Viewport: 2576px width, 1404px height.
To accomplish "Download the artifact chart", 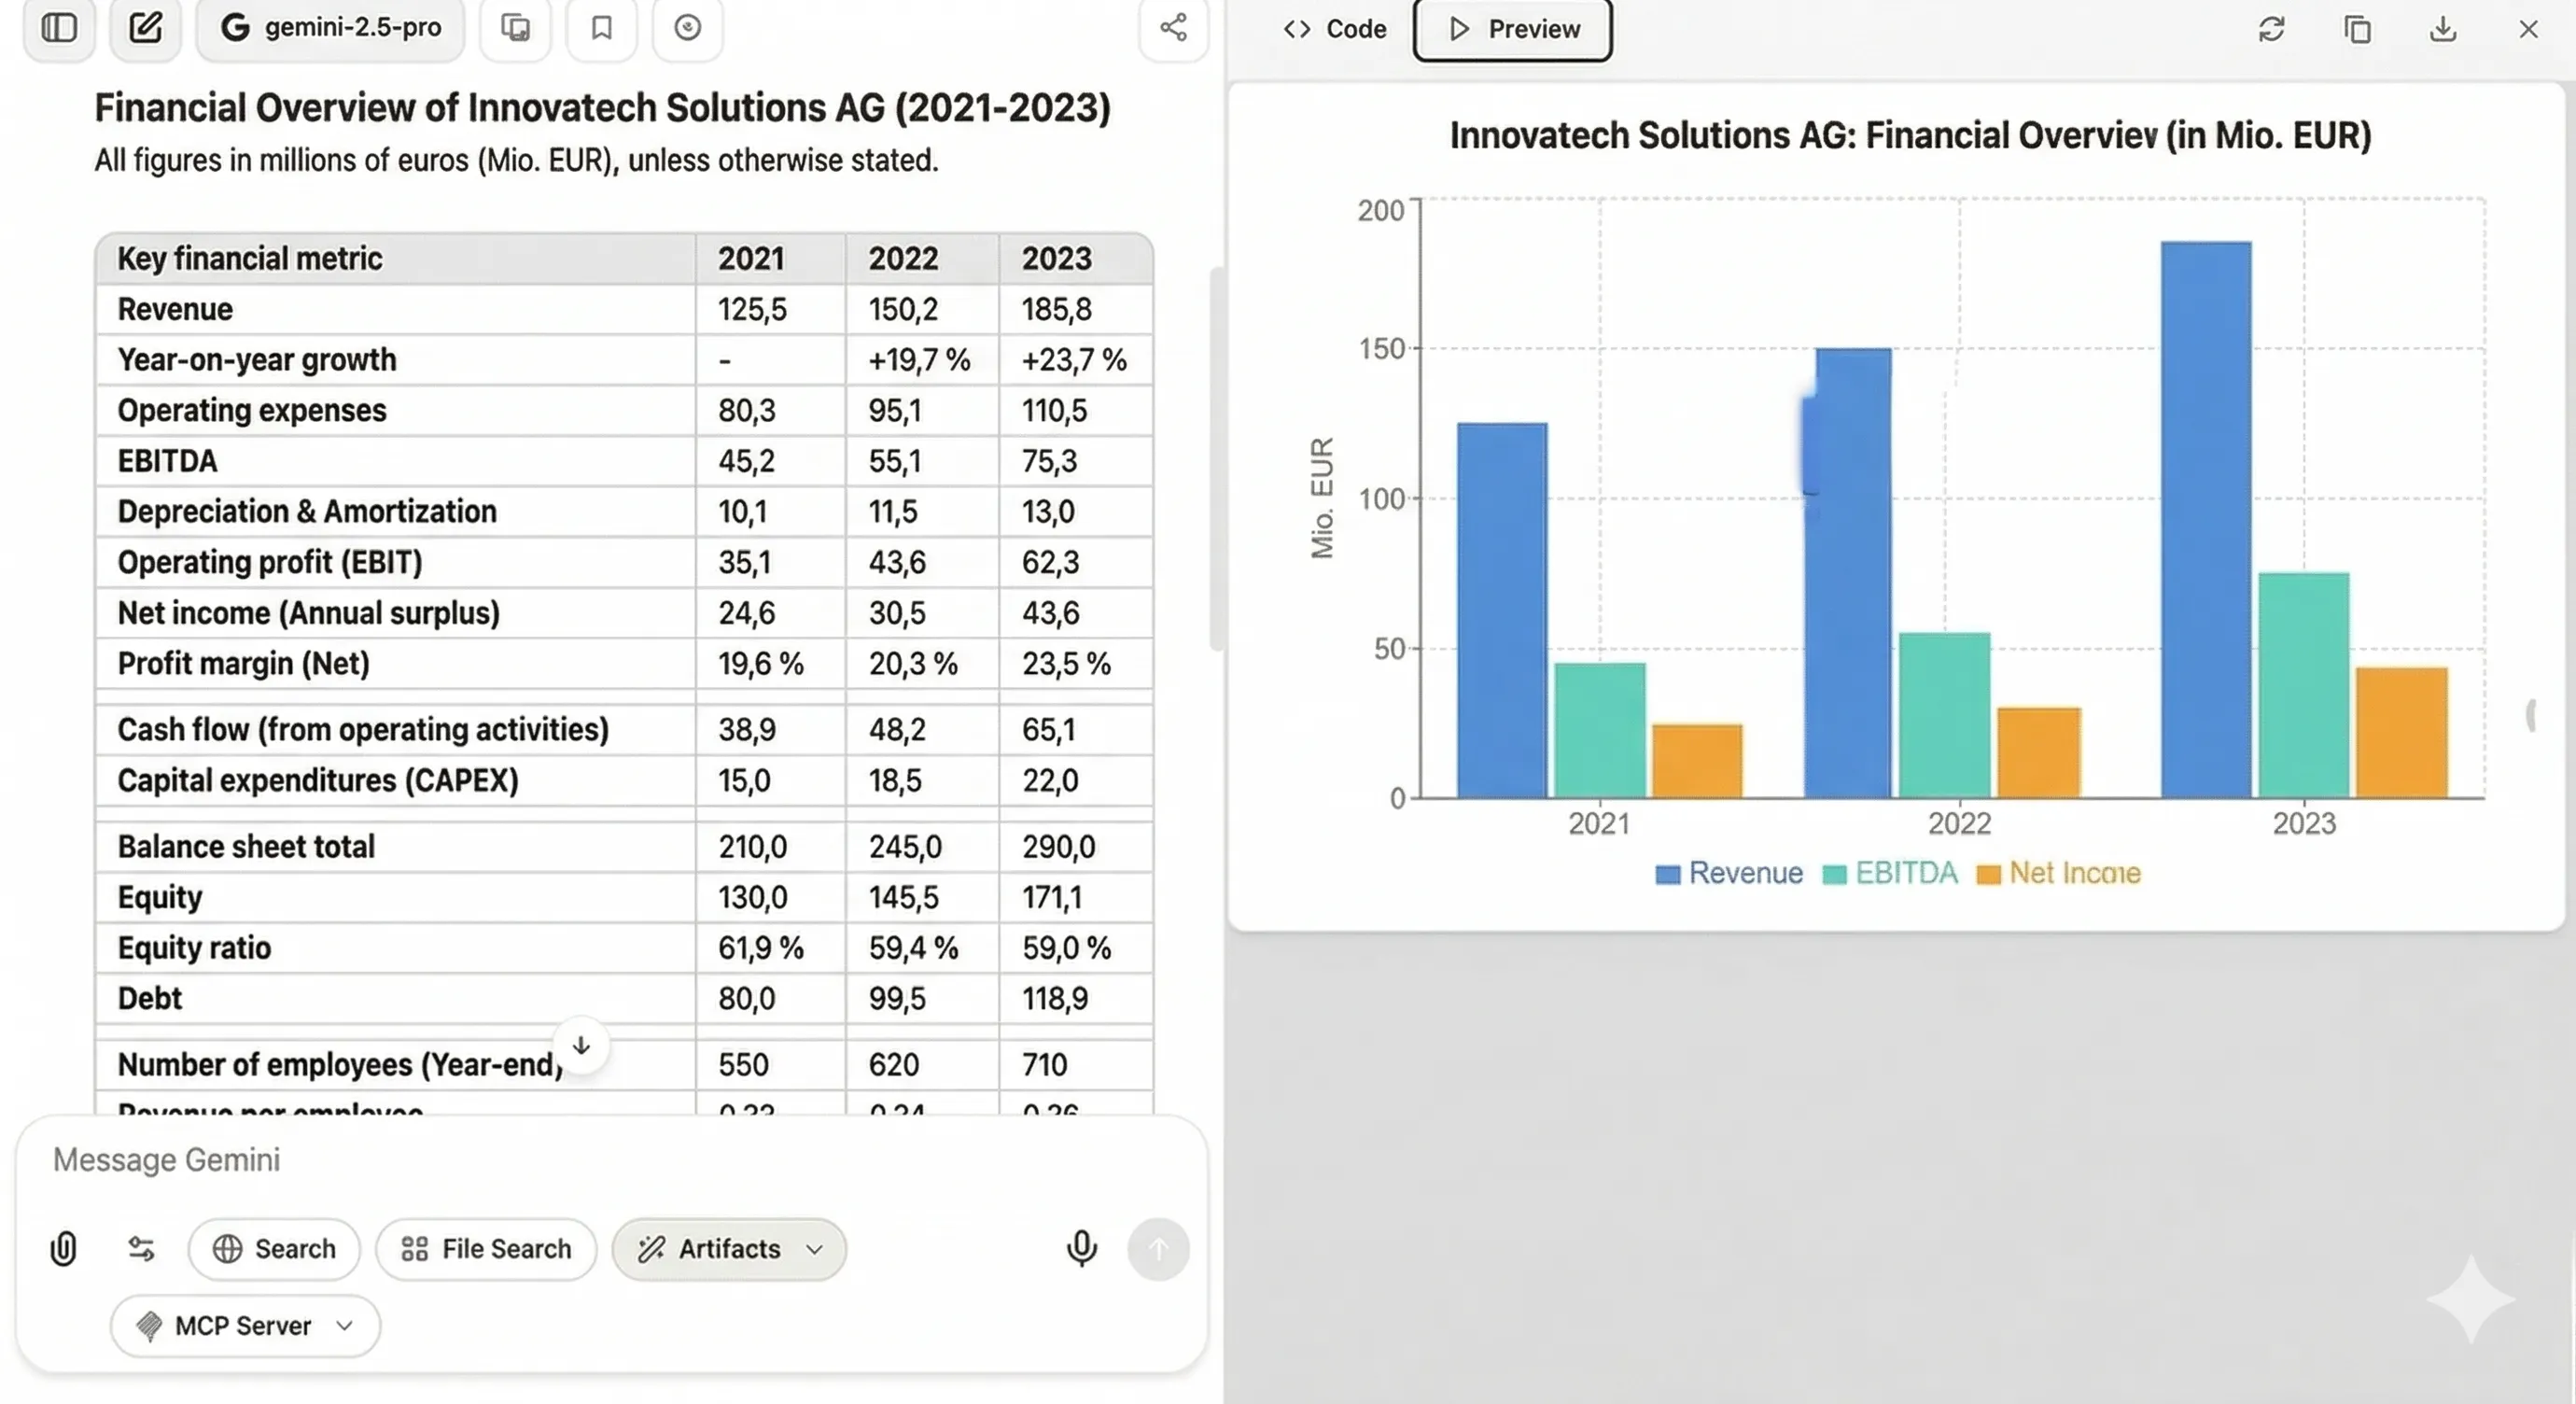I will 2443,29.
